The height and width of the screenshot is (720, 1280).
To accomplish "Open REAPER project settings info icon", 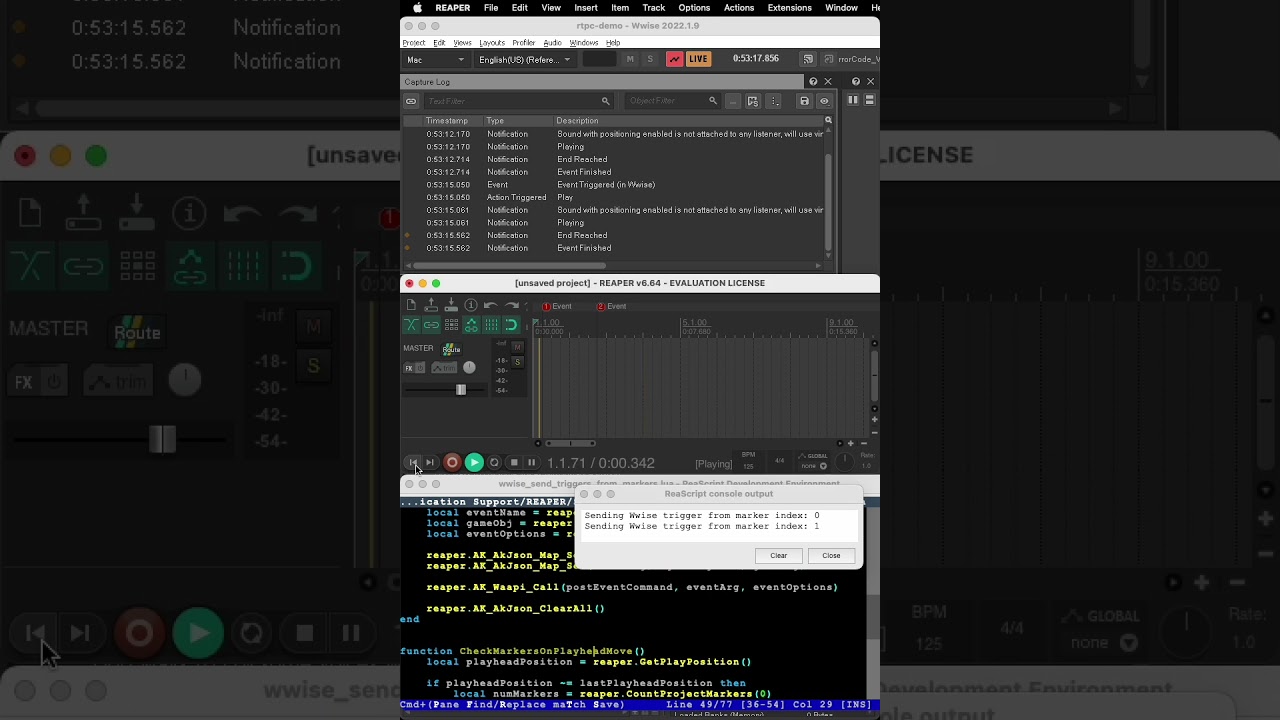I will (x=471, y=305).
